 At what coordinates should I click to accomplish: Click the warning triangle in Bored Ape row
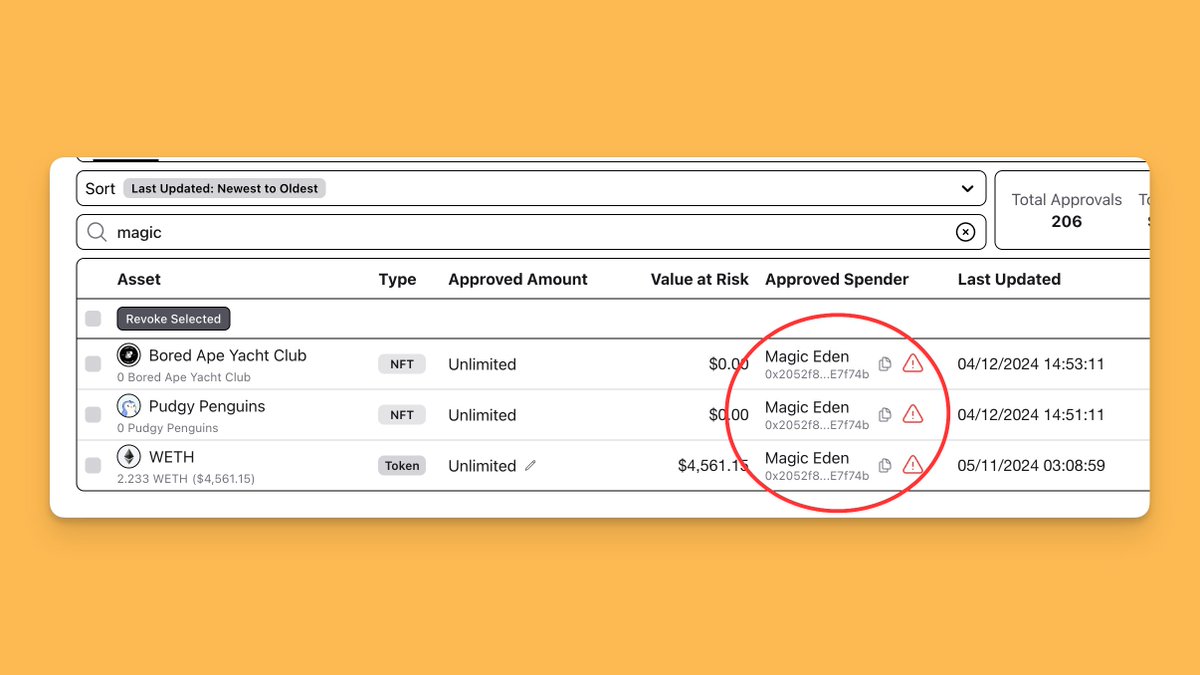click(x=913, y=364)
